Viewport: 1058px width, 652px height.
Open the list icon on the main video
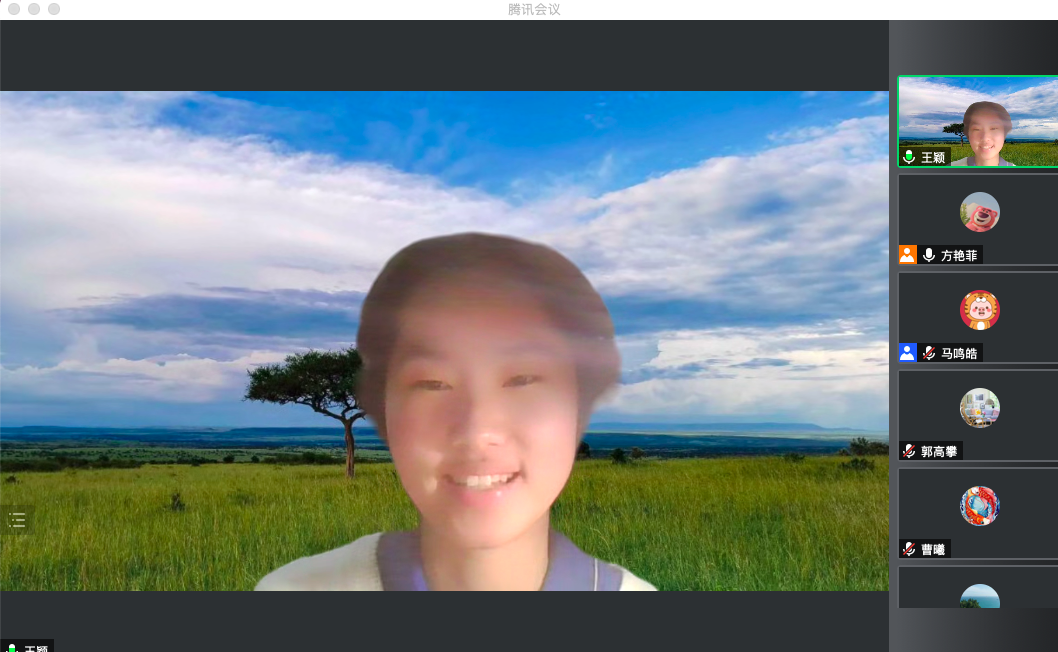tap(17, 520)
